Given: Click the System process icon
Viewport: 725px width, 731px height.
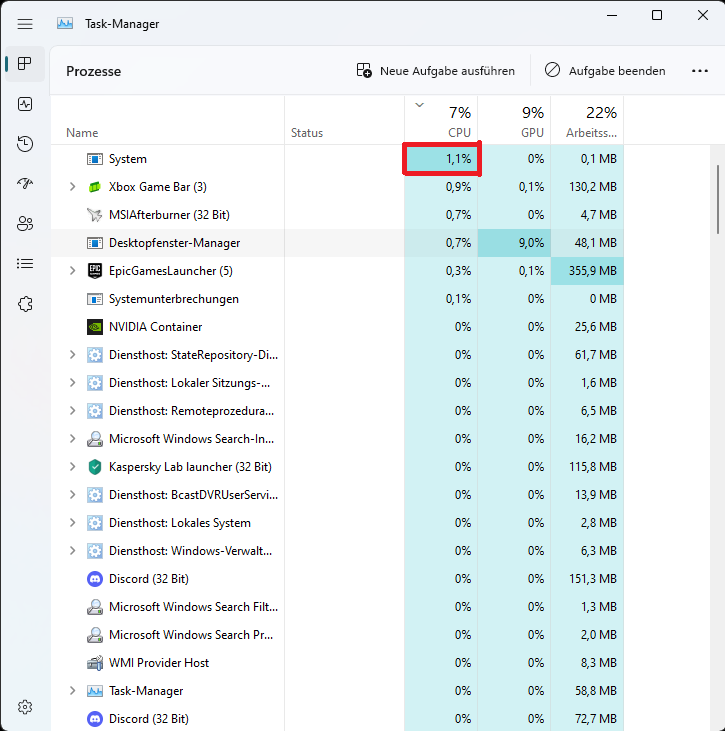Looking at the screenshot, I should click(x=95, y=159).
